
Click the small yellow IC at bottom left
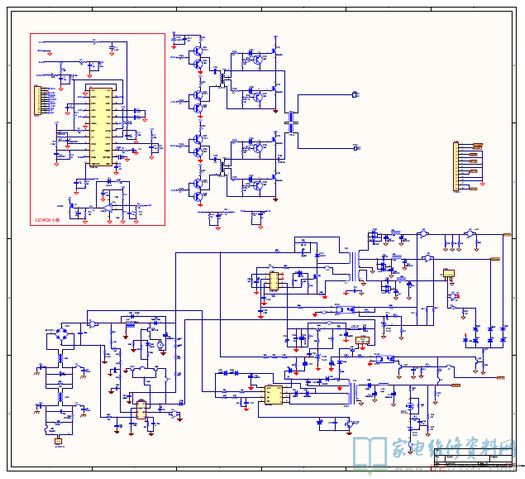pyautogui.click(x=141, y=410)
